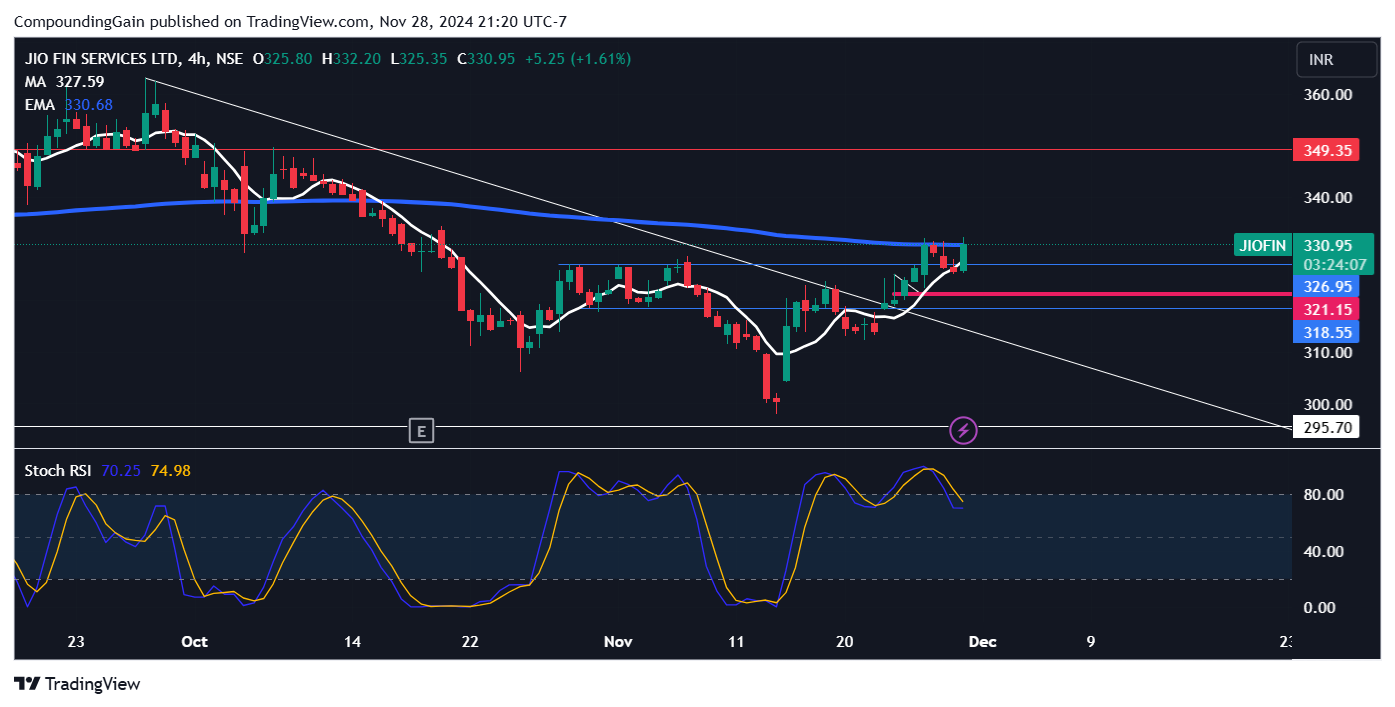Click the close price C330.95 value
1395x707 pixels.
click(x=486, y=59)
